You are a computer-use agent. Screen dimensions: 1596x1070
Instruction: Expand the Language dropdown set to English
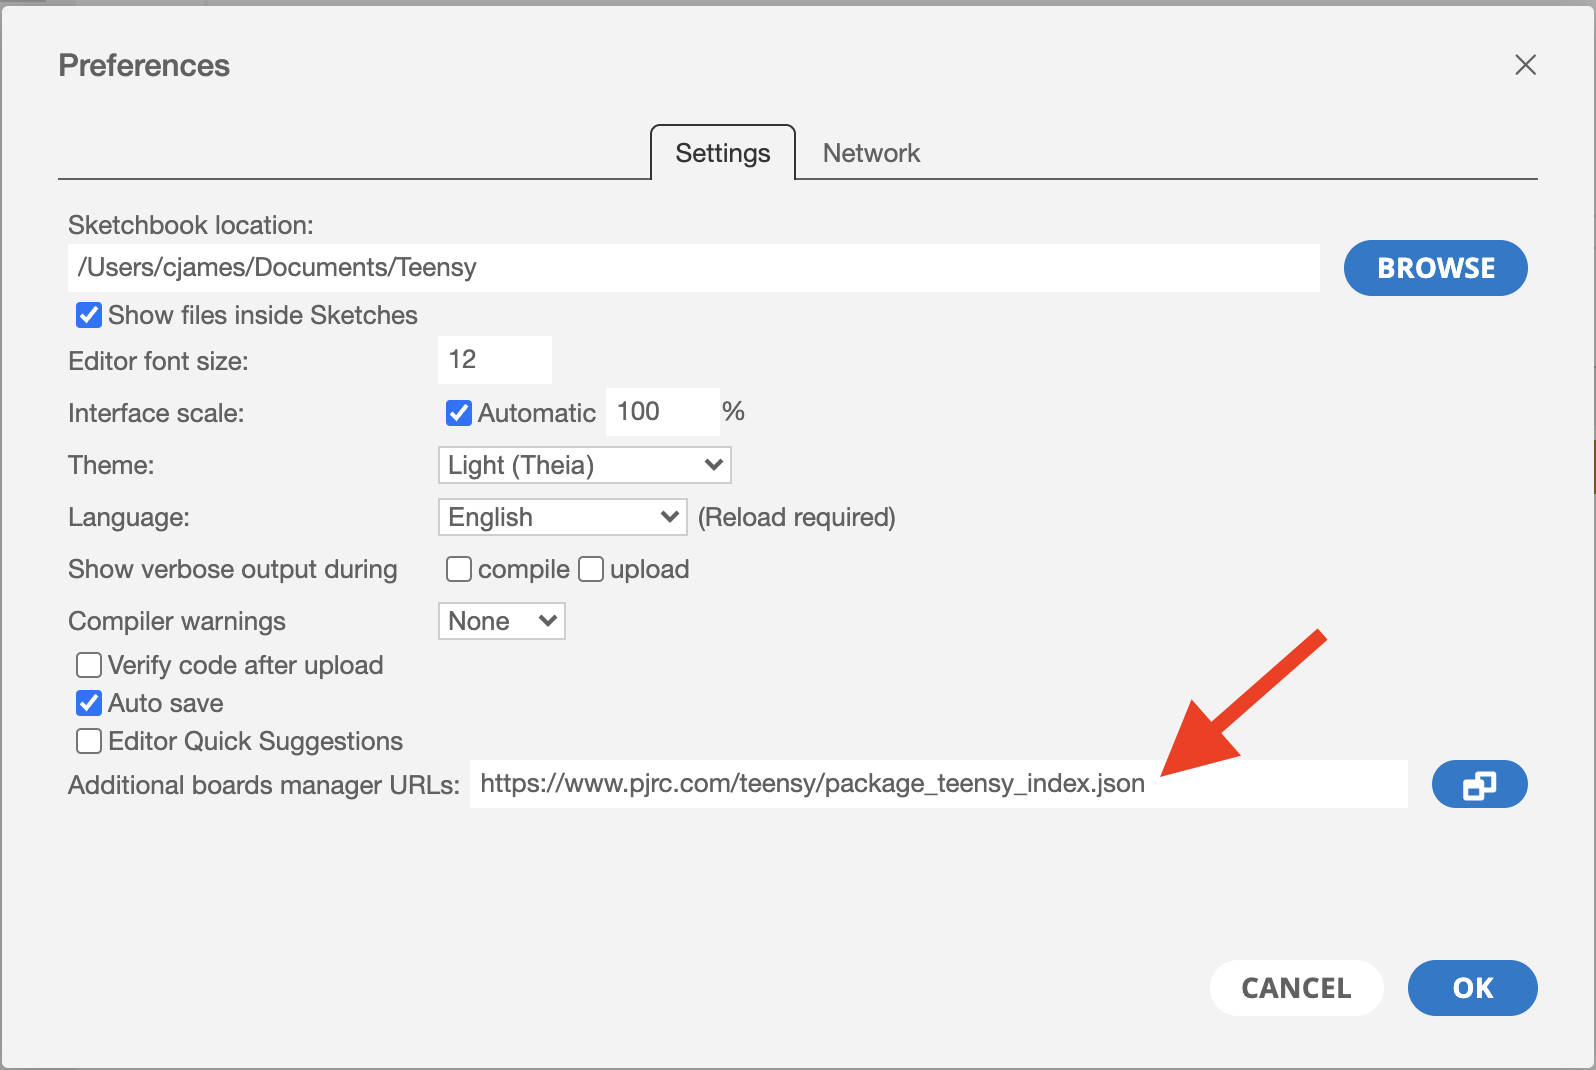coord(562,517)
